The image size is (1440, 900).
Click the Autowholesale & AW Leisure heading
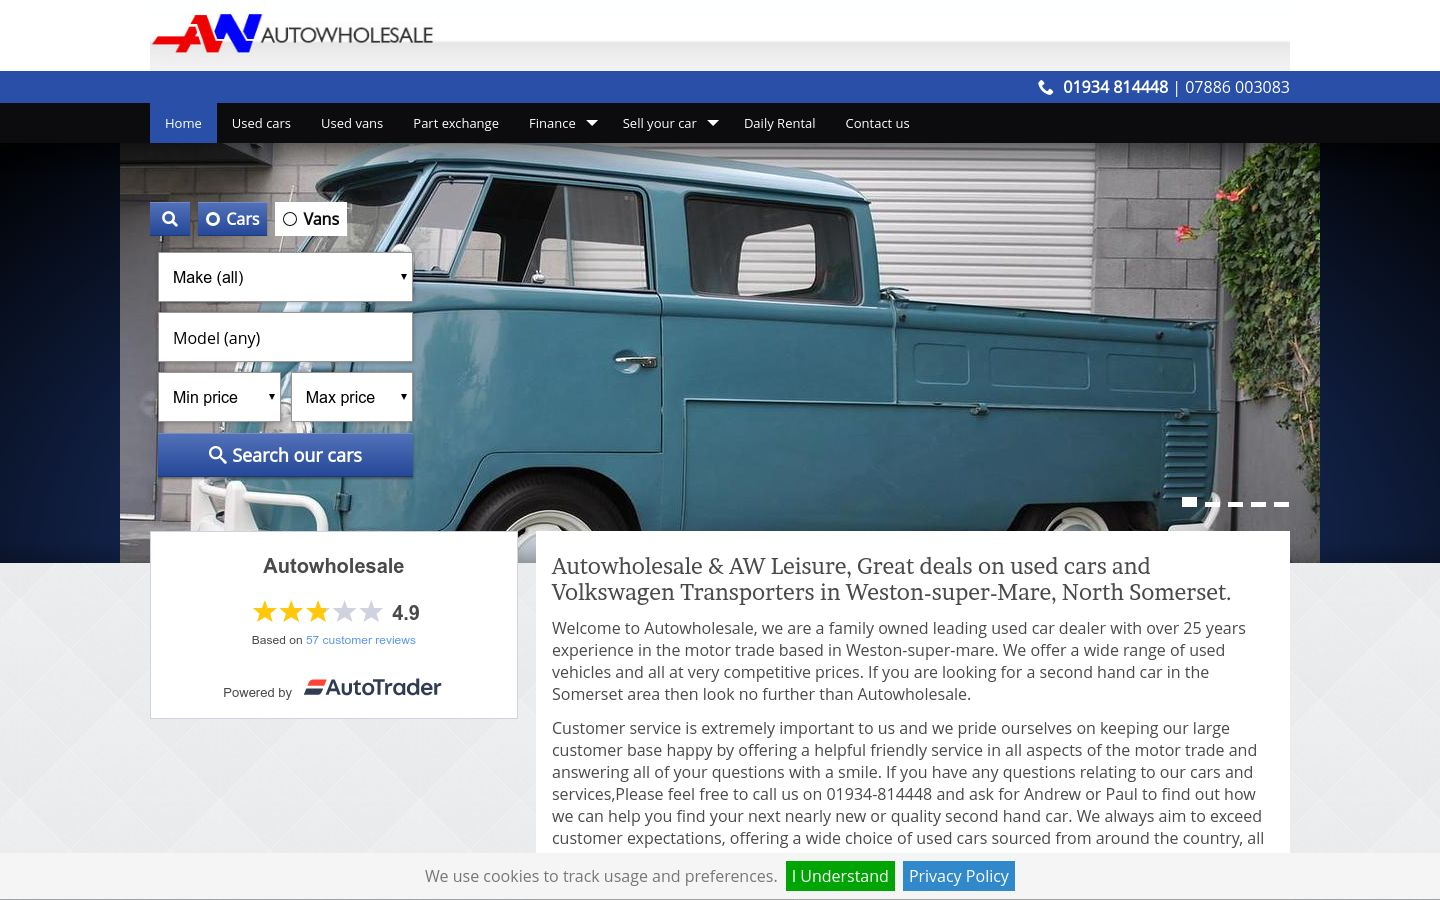pos(891,579)
